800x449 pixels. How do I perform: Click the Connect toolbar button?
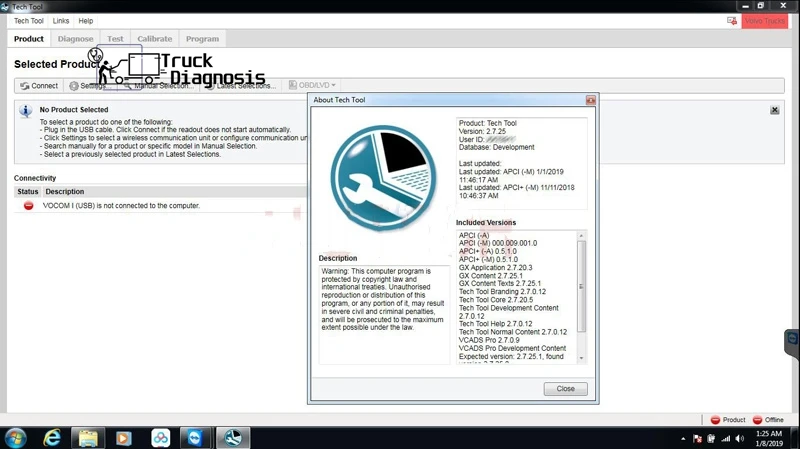[39, 86]
